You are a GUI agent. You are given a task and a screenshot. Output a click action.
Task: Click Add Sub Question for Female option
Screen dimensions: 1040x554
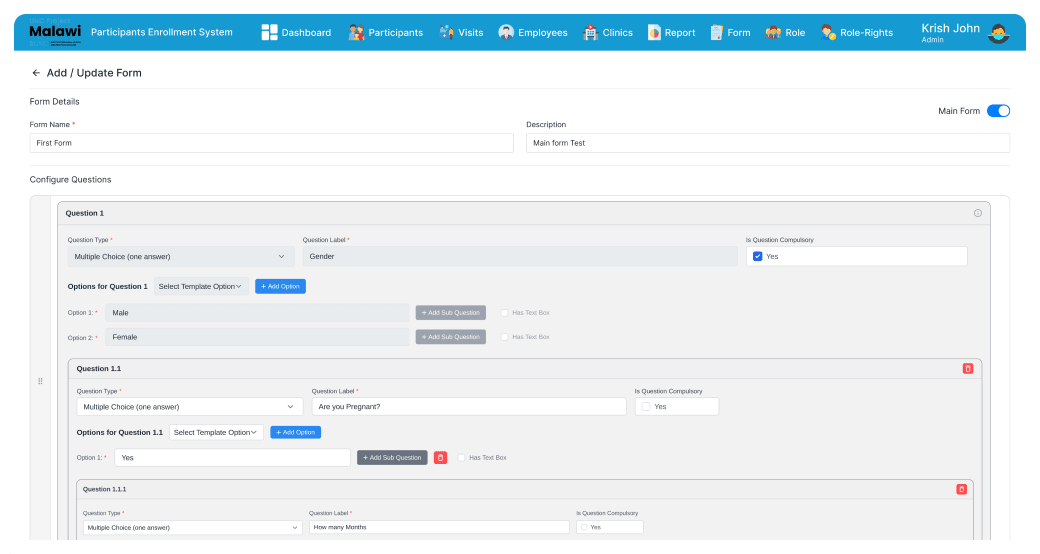click(451, 337)
